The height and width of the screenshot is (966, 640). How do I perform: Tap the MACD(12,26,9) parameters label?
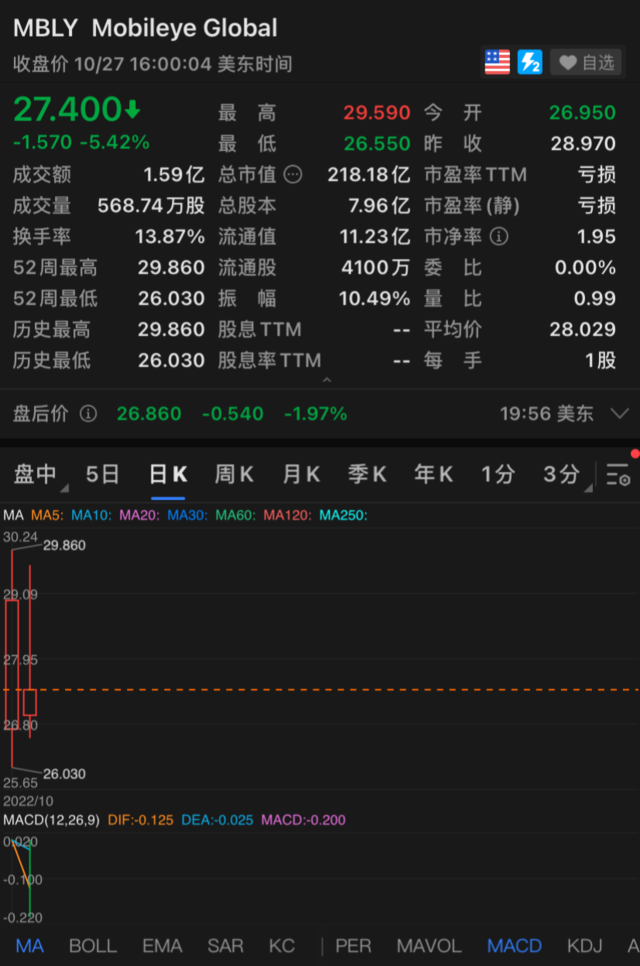coord(51,820)
